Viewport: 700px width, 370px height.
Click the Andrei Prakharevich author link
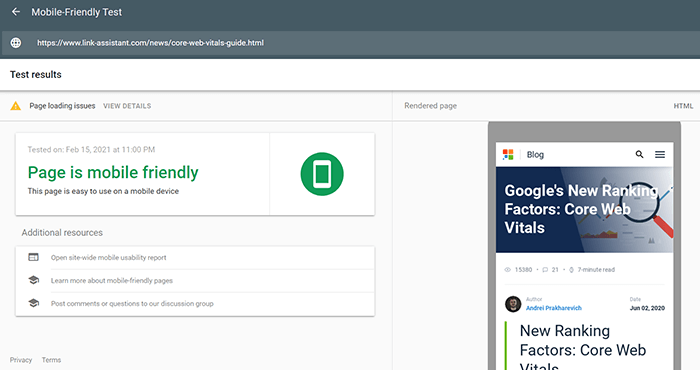[x=554, y=308]
